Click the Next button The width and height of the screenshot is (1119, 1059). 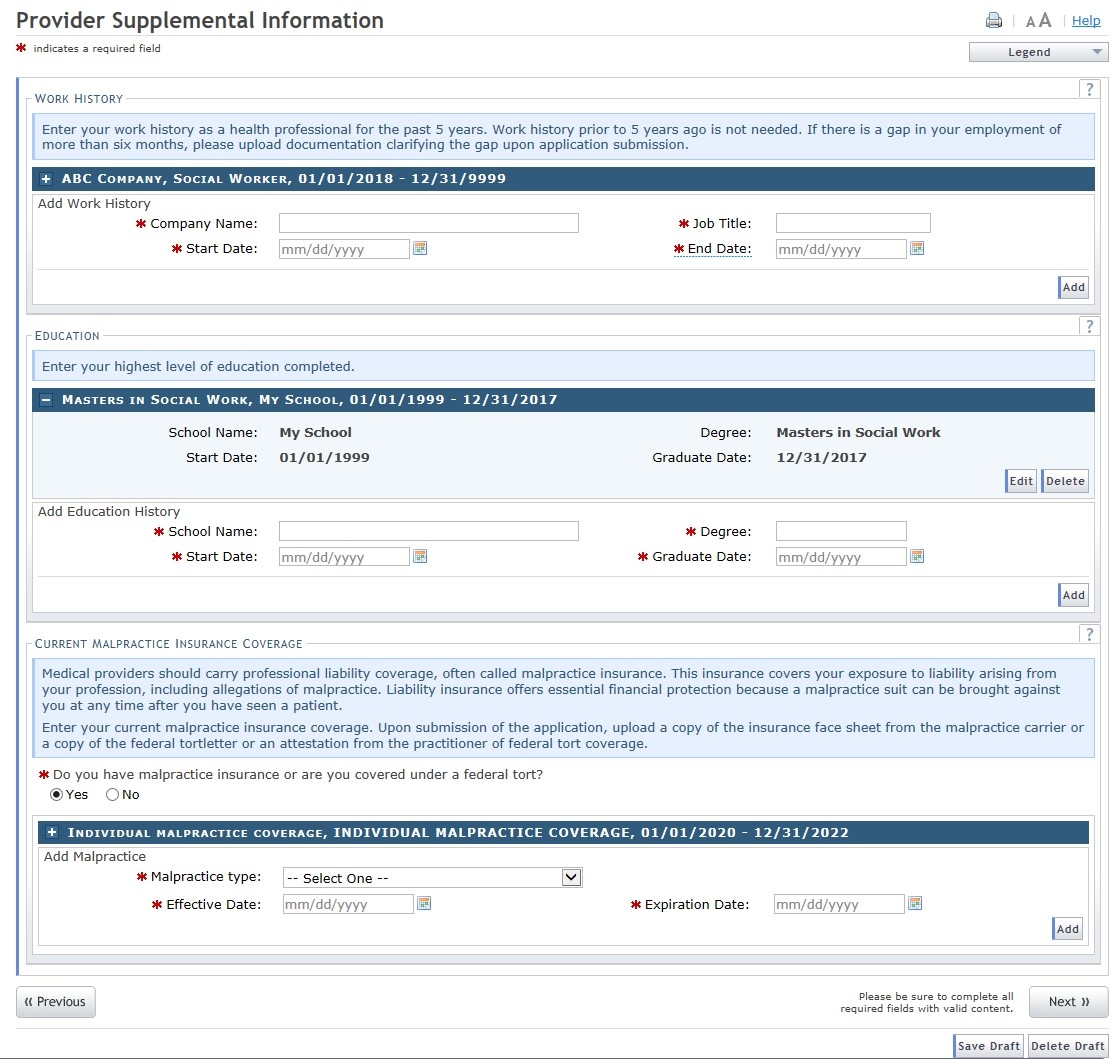(1068, 1002)
